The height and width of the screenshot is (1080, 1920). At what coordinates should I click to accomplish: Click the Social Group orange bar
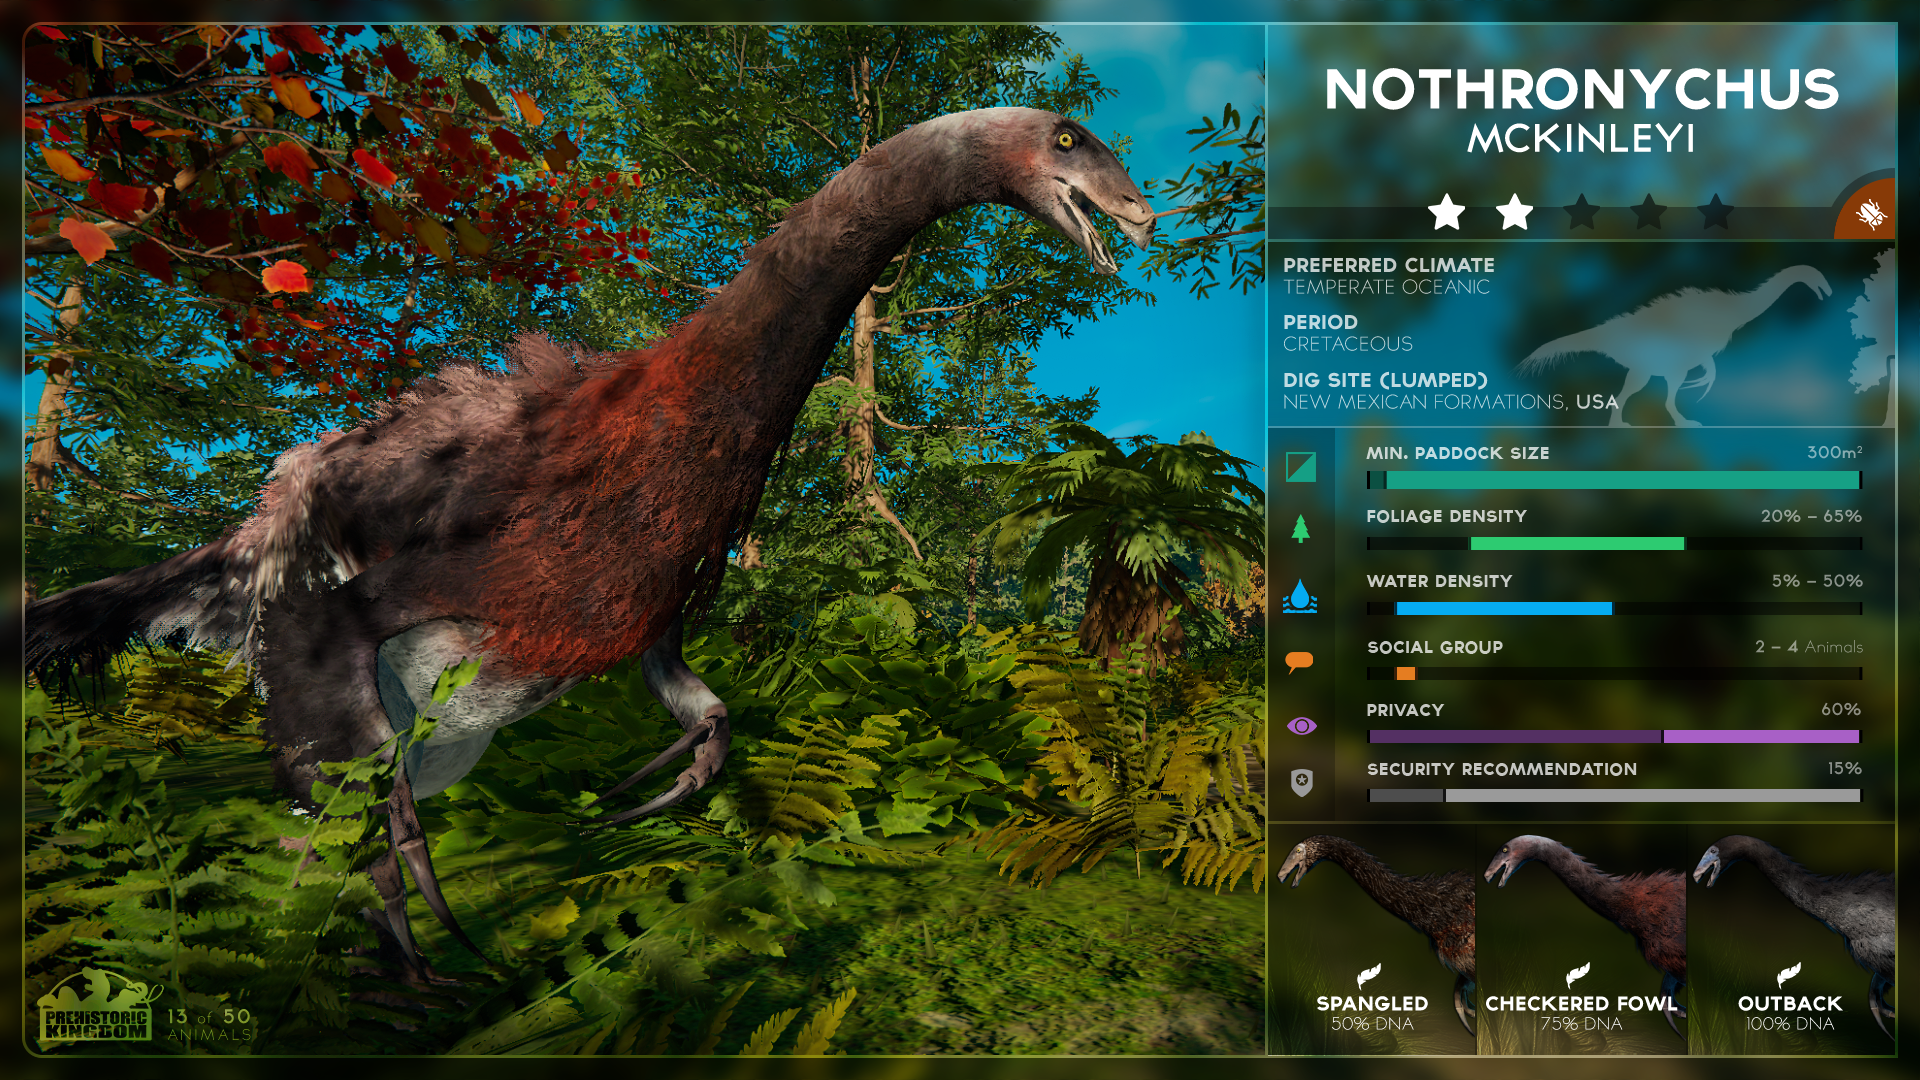(1406, 674)
